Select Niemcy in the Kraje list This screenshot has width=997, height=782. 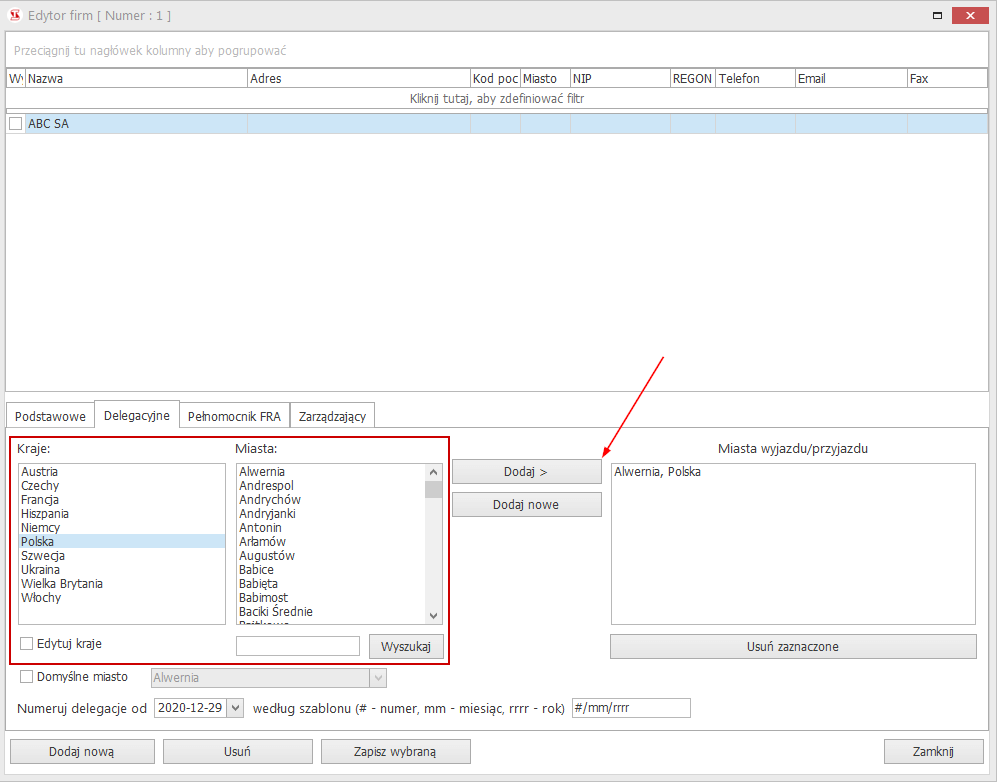tap(41, 528)
